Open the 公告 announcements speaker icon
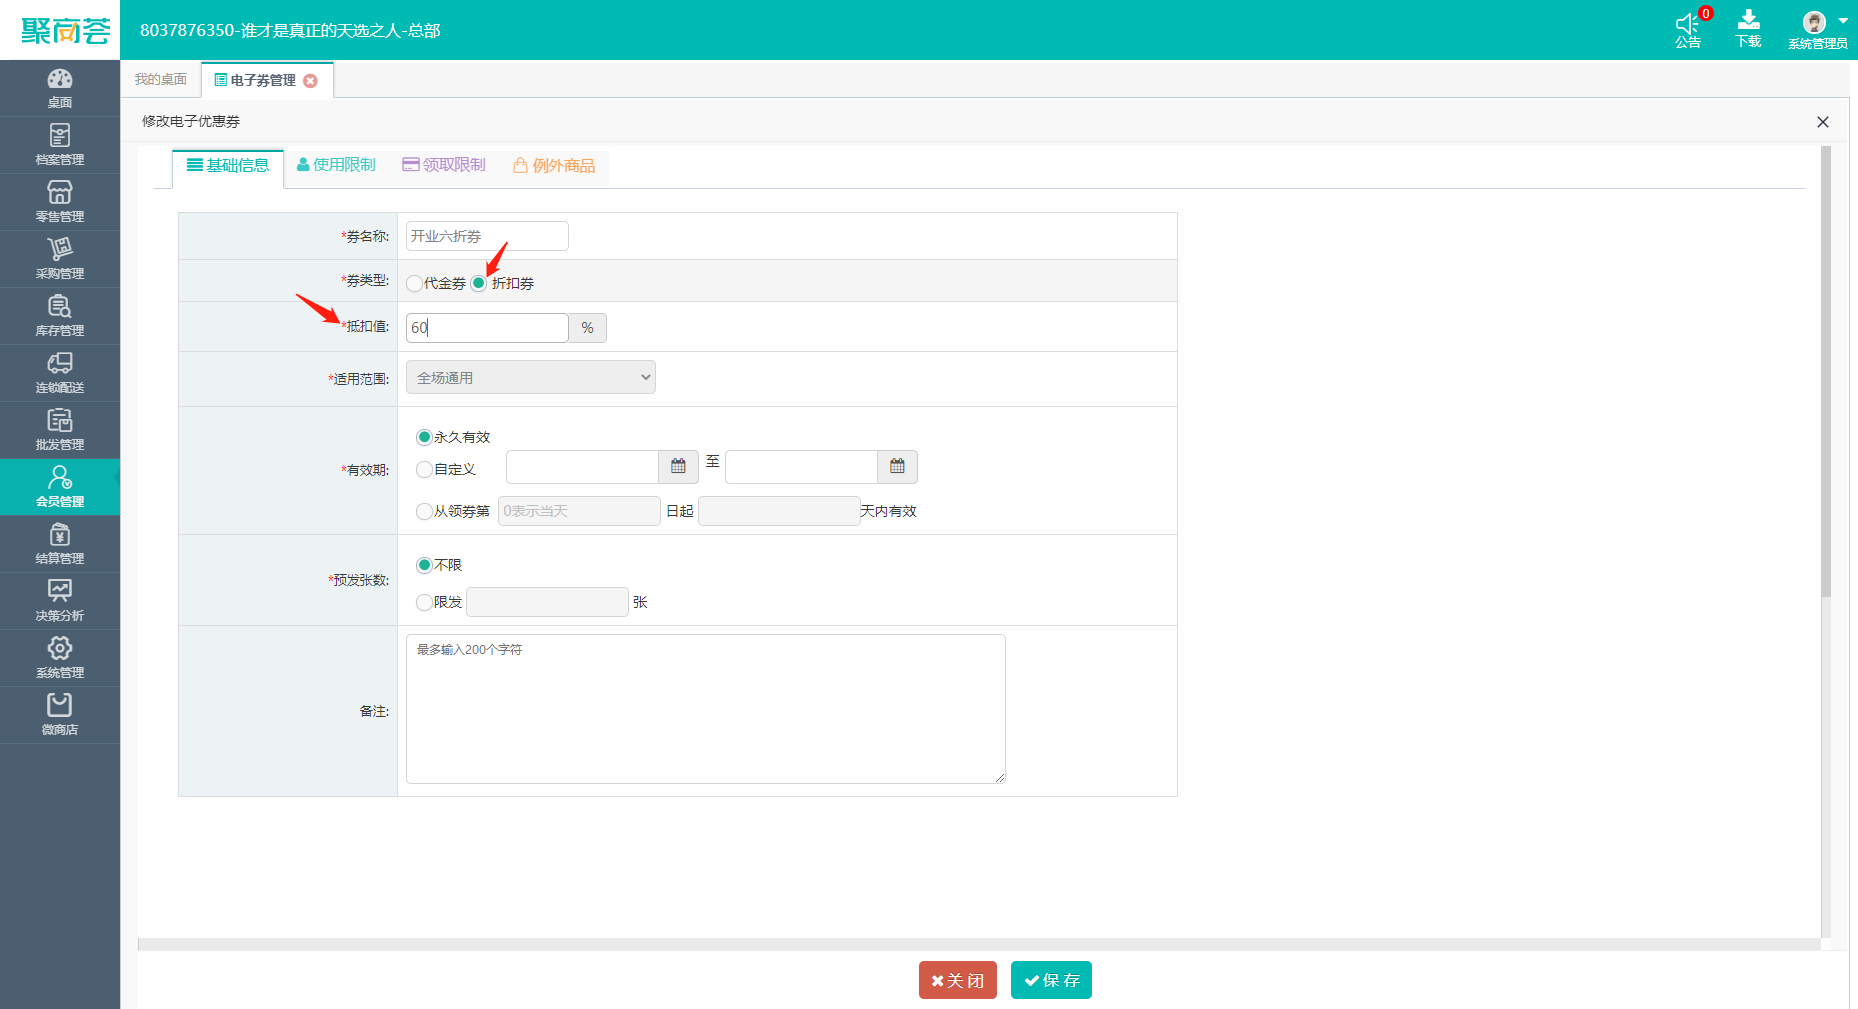The image size is (1858, 1009). coord(1688,29)
